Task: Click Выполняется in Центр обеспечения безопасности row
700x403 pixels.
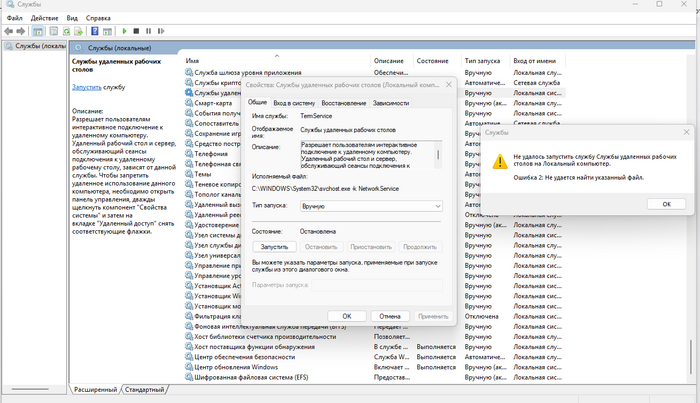Action: click(436, 357)
